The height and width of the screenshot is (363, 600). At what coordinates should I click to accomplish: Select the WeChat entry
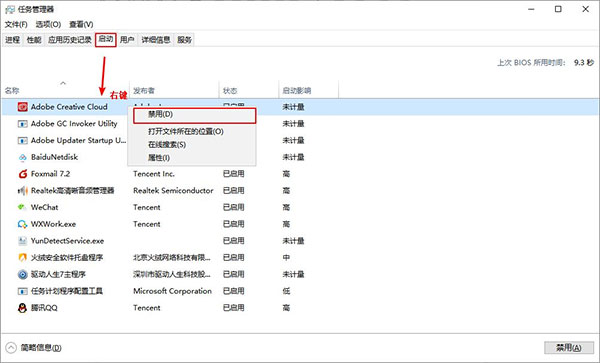(x=44, y=207)
